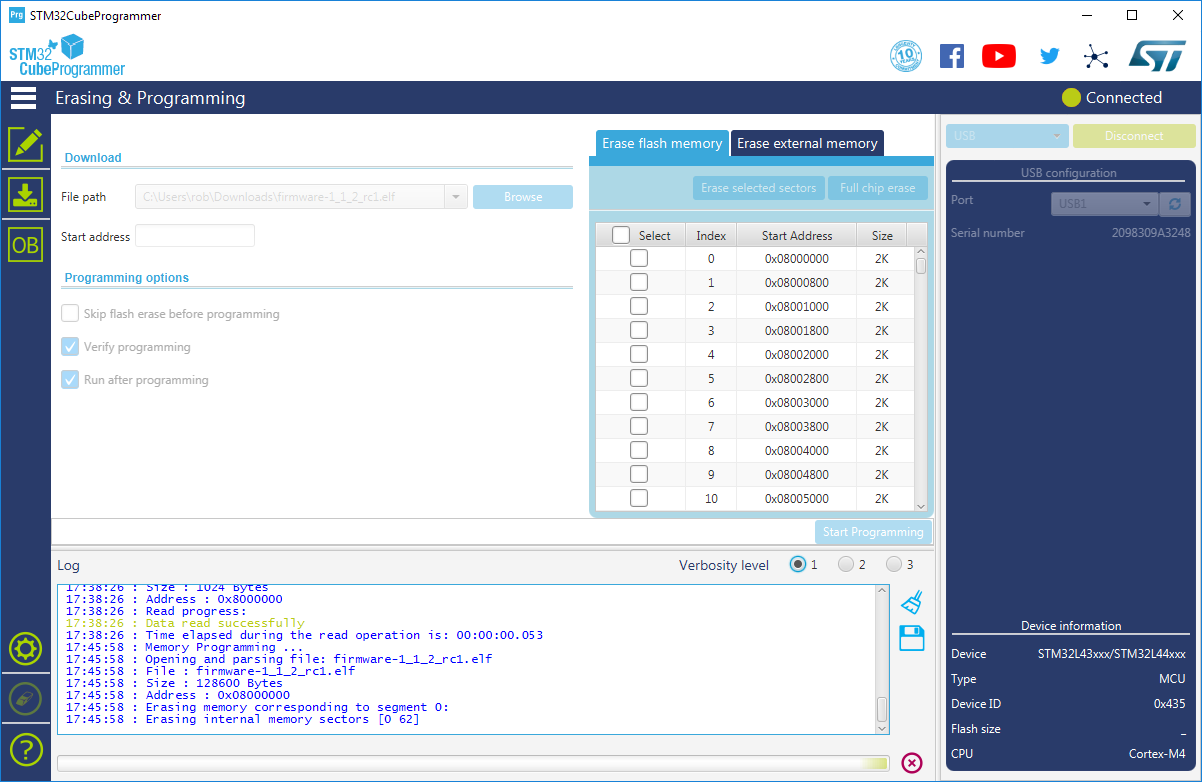1202x782 pixels.
Task: Open the USB connection type dropdown
Action: [1007, 136]
